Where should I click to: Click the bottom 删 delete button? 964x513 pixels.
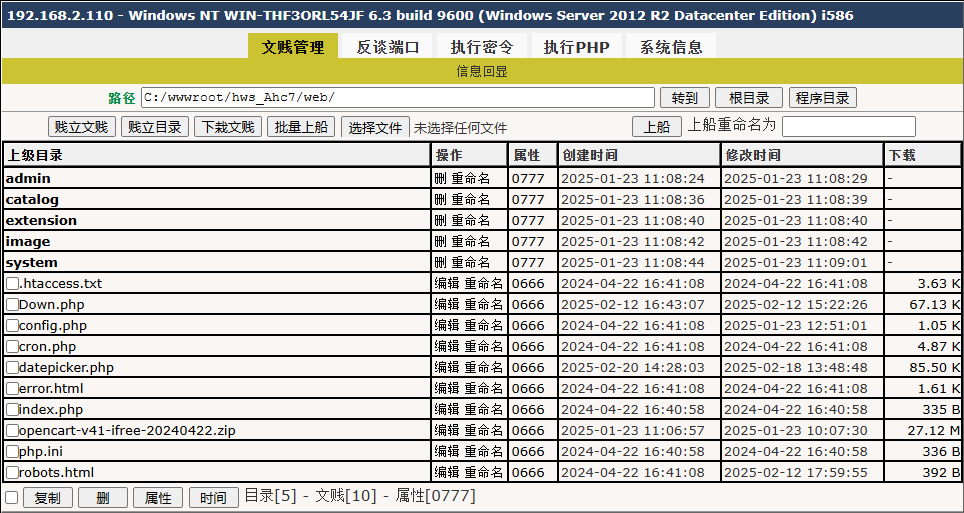pyautogui.click(x=103, y=498)
